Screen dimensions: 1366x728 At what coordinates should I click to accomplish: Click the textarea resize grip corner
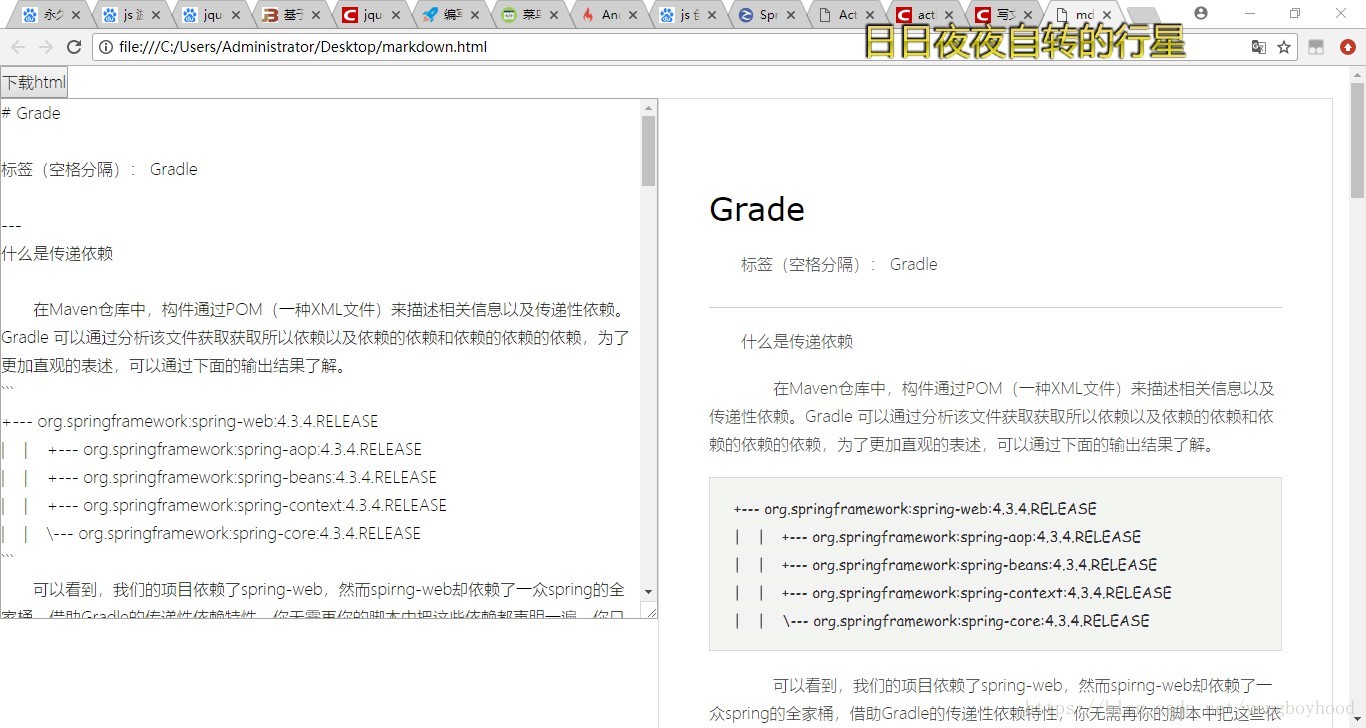point(650,611)
